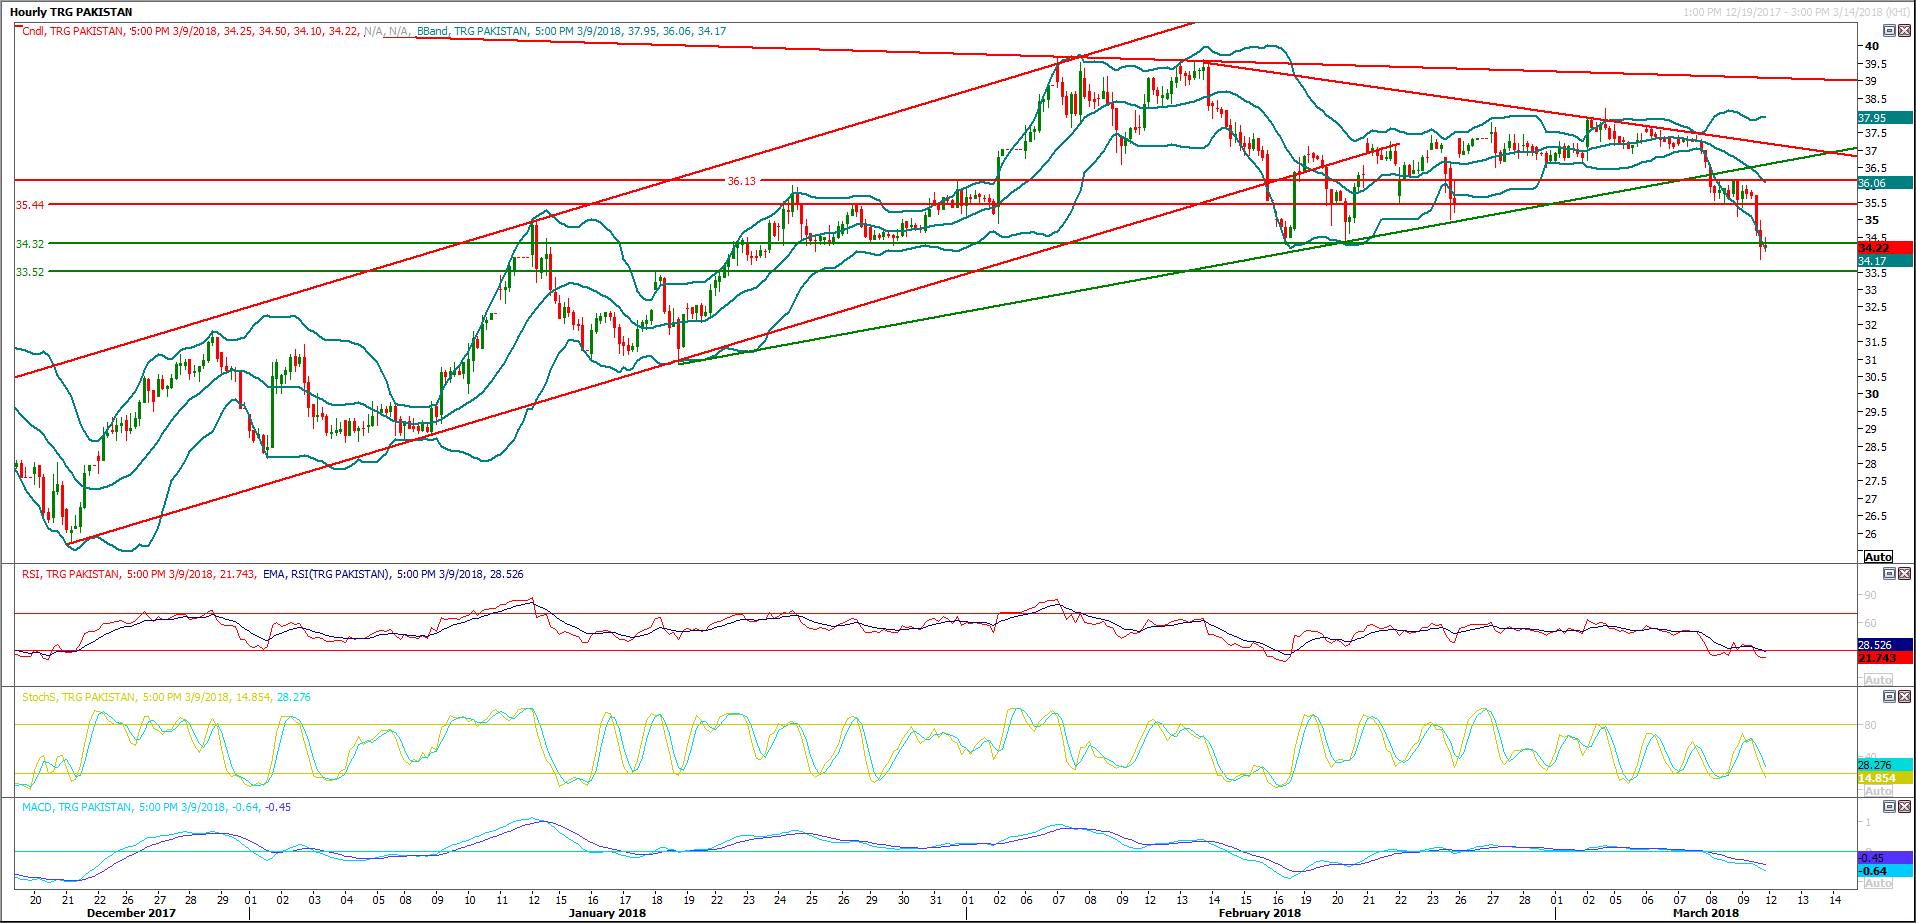Click the RSI panel's restore icon

(x=1889, y=574)
